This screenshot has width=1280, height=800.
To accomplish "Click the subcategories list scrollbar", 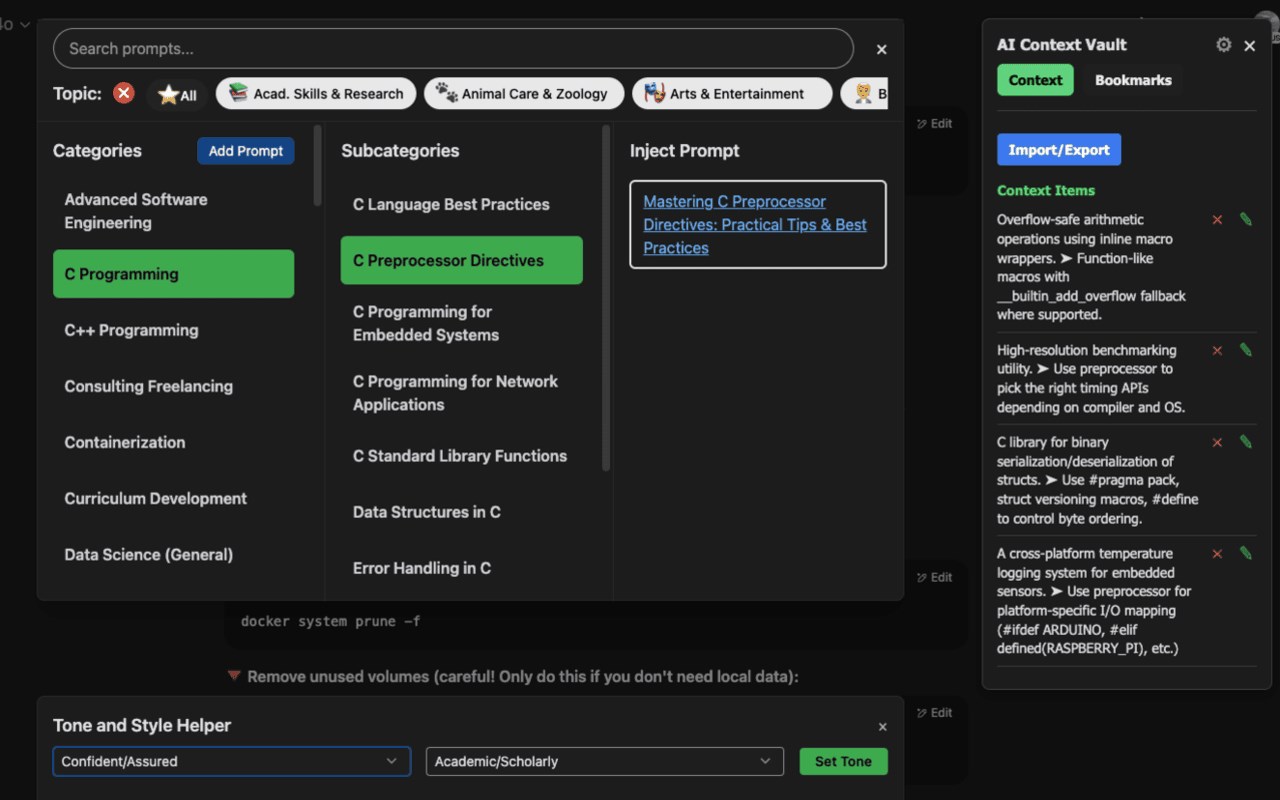I will point(606,300).
